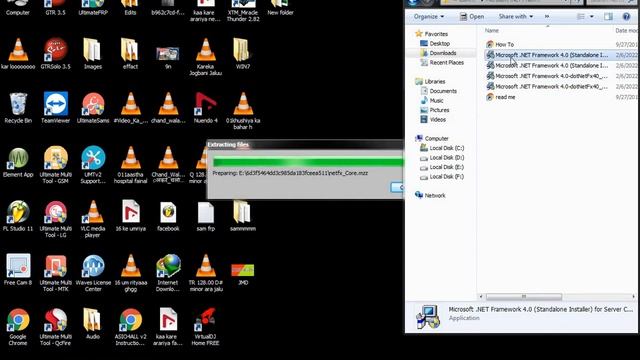Open the Pictures library
Screen dimensions: 640x360
435,110
